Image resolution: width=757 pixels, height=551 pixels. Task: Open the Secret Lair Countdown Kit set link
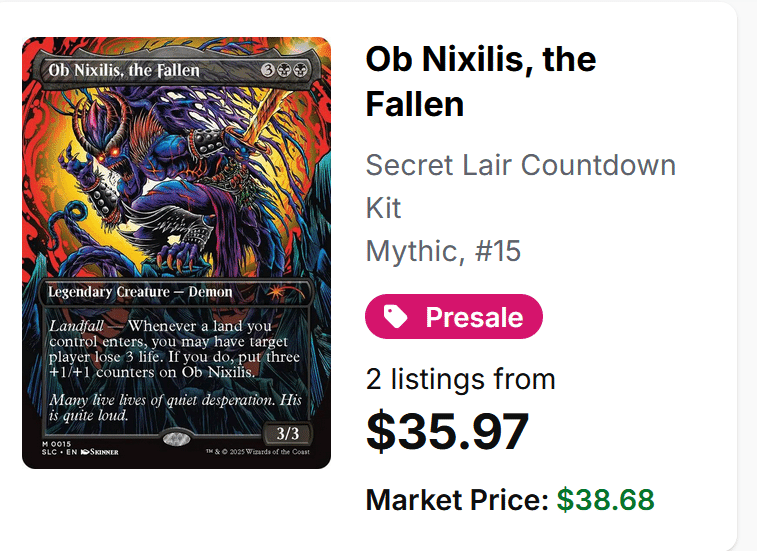[520, 186]
